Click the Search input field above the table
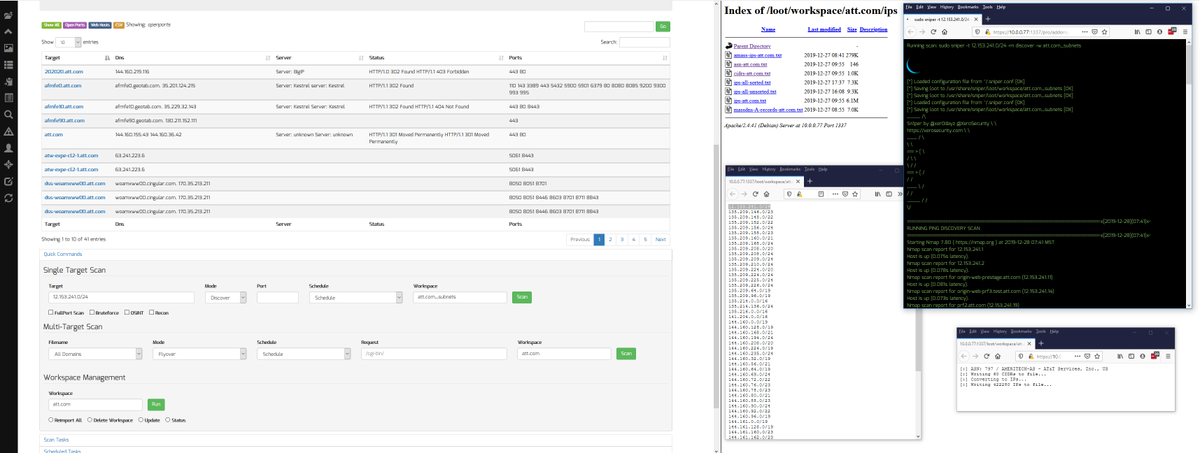Image resolution: width=1200 pixels, height=453 pixels. 645,42
